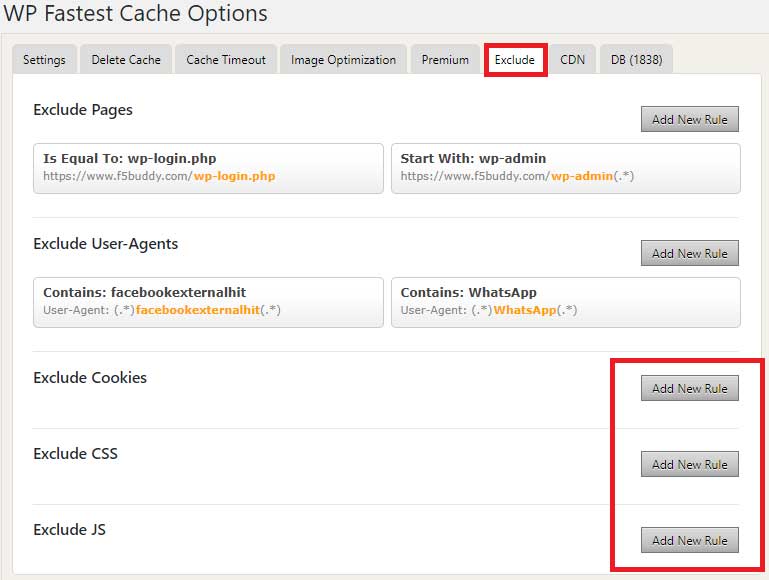Image resolution: width=769 pixels, height=580 pixels.
Task: Click the orange wp-admin URL text
Action: tap(582, 176)
